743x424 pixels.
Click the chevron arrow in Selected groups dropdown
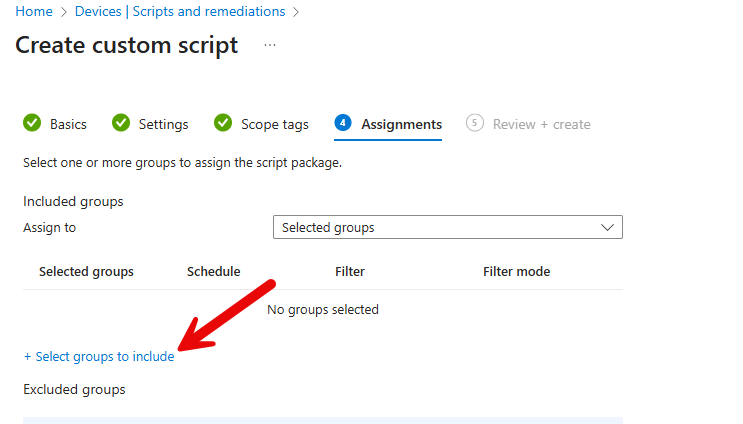pyautogui.click(x=607, y=227)
